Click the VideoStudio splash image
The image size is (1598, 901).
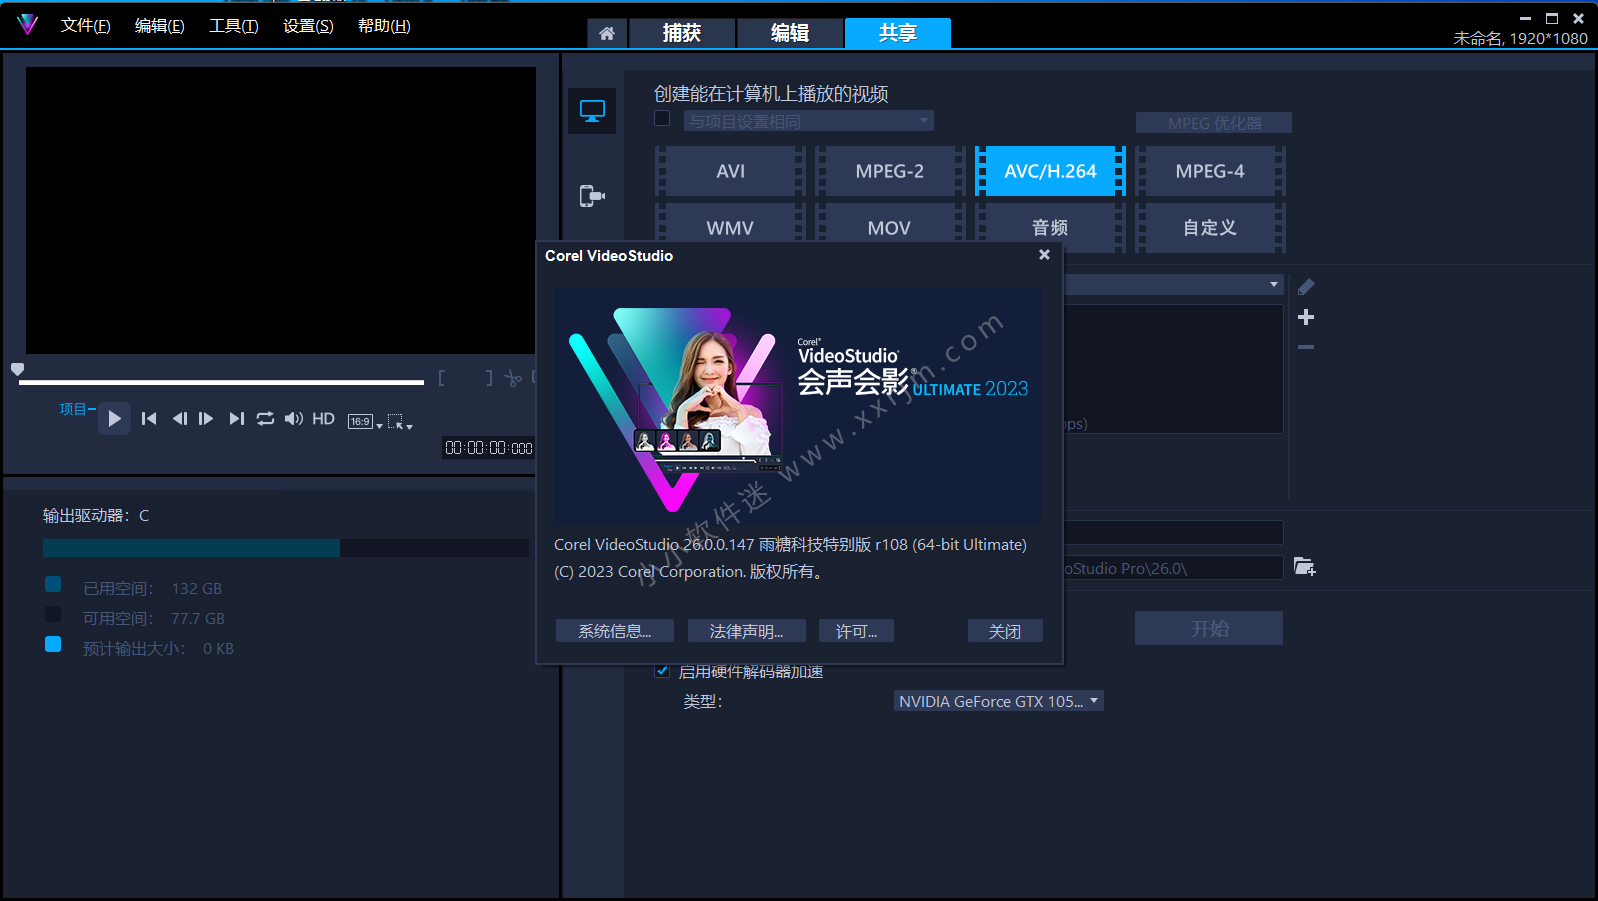click(x=798, y=407)
